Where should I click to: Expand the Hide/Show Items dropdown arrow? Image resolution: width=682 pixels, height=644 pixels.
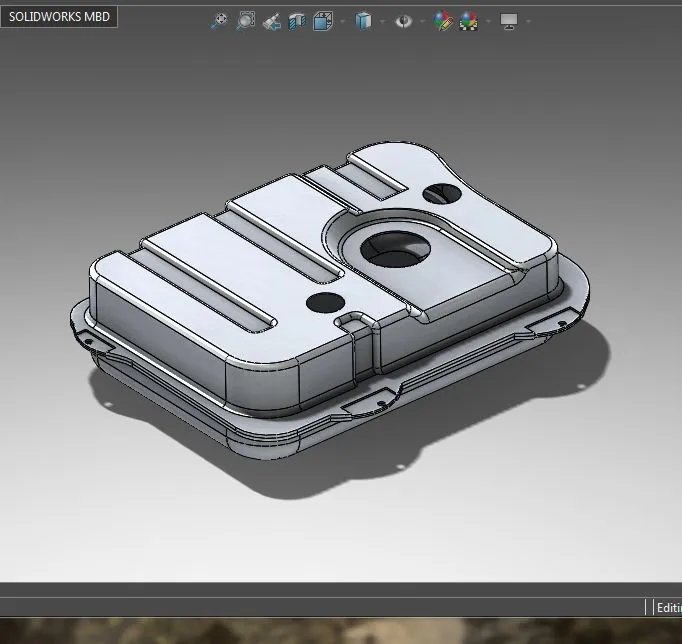click(422, 21)
